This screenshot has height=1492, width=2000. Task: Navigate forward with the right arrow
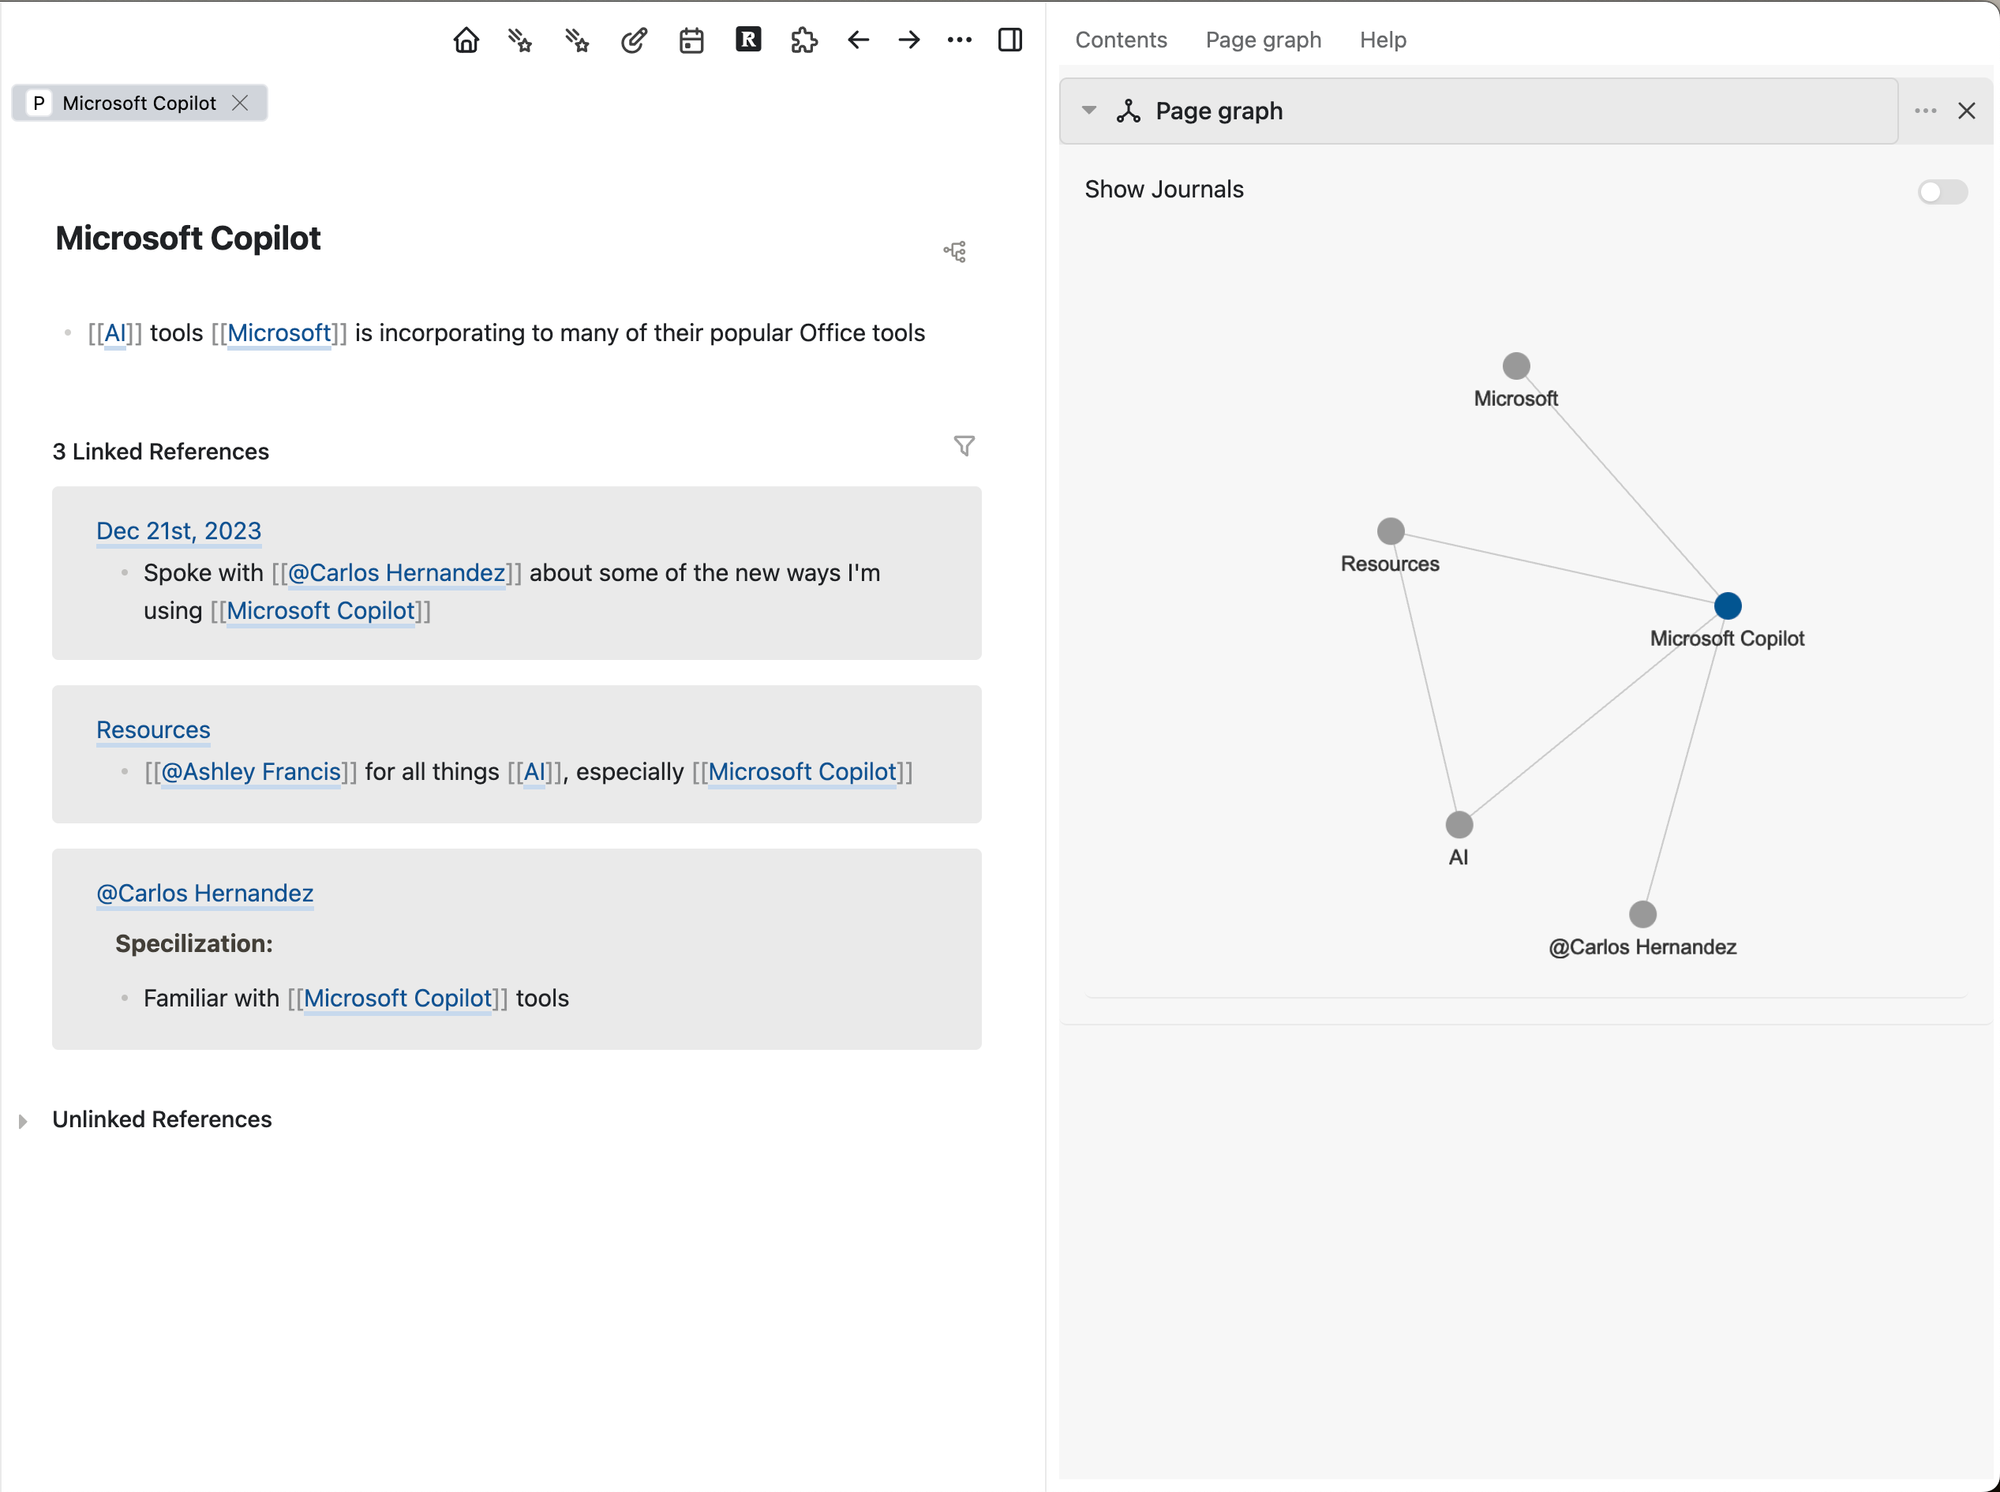[909, 40]
